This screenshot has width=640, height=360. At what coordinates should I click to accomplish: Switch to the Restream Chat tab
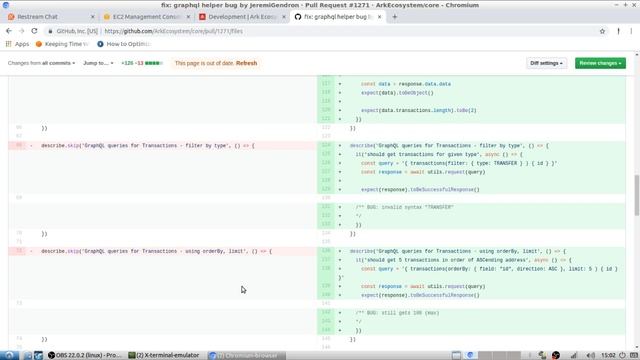coord(49,17)
